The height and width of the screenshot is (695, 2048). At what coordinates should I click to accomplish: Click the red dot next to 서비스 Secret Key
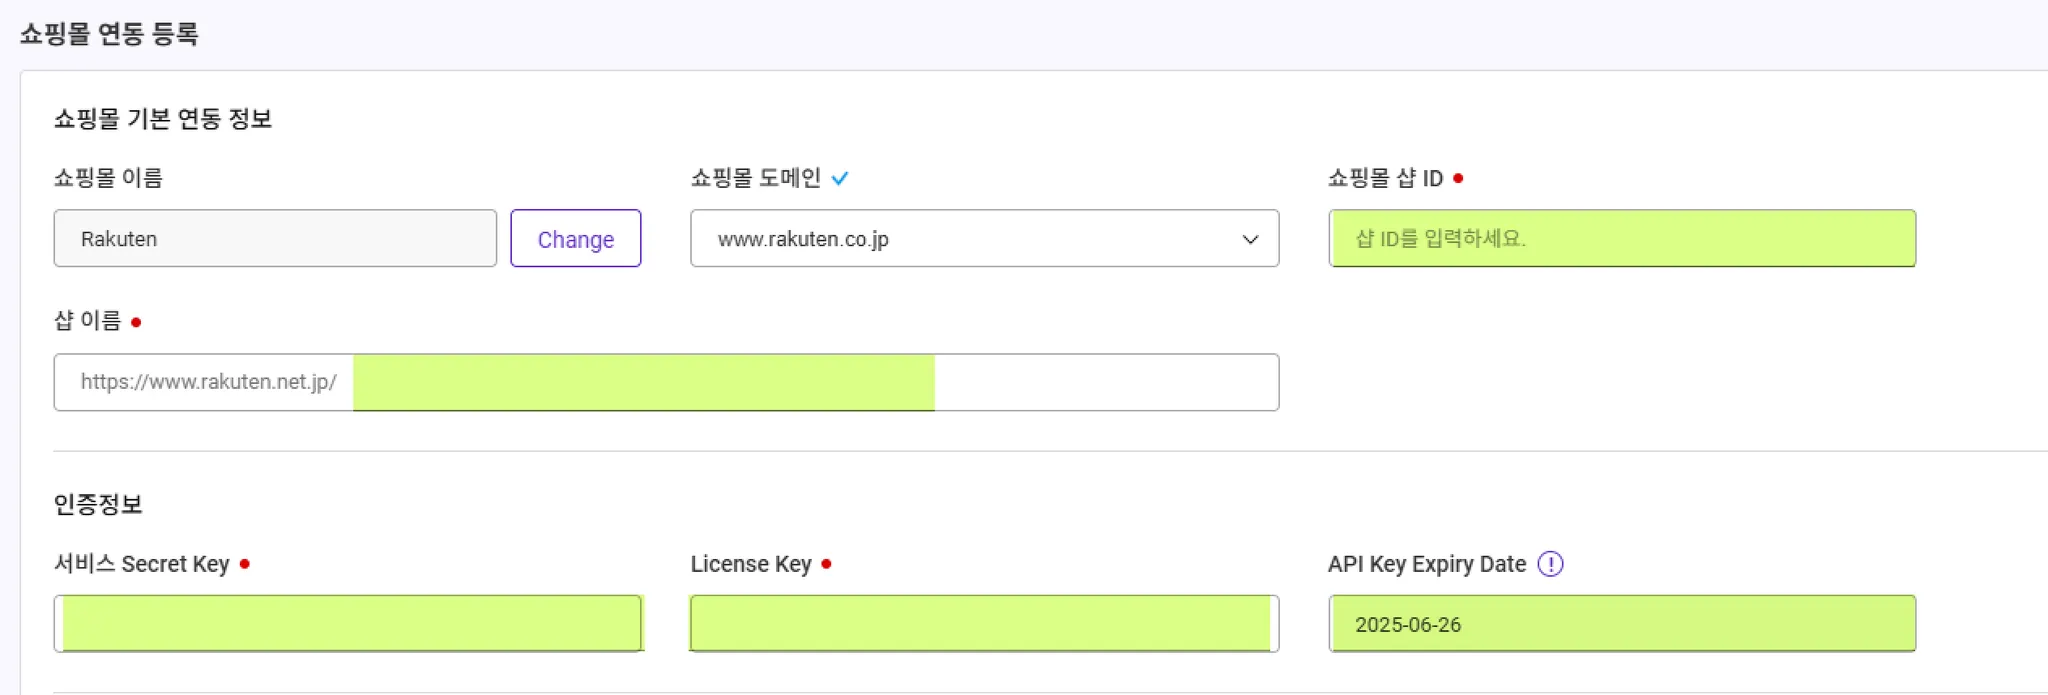[245, 564]
